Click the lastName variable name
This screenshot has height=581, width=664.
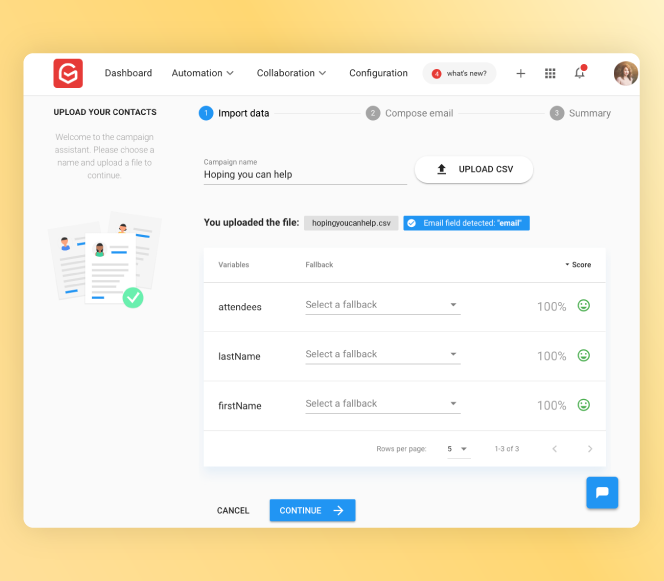point(239,357)
